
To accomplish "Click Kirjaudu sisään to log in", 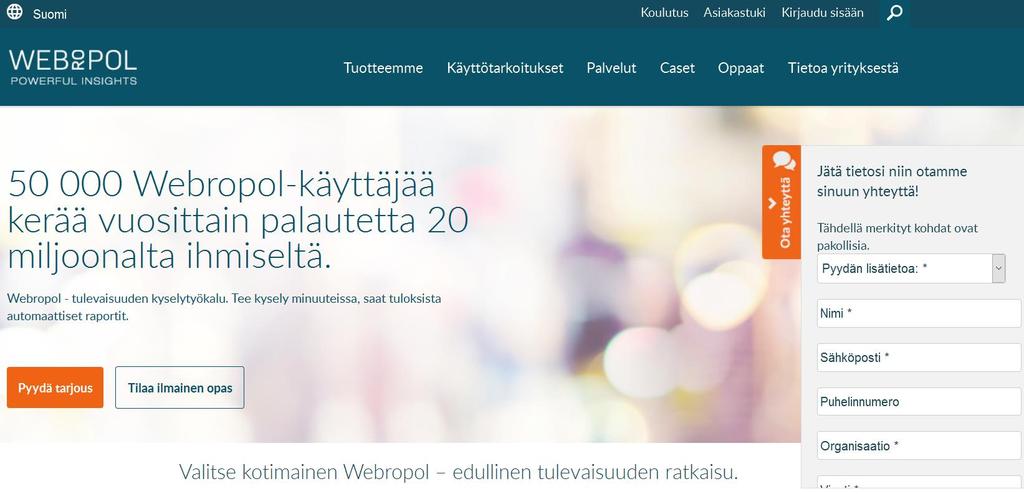I will tap(822, 12).
